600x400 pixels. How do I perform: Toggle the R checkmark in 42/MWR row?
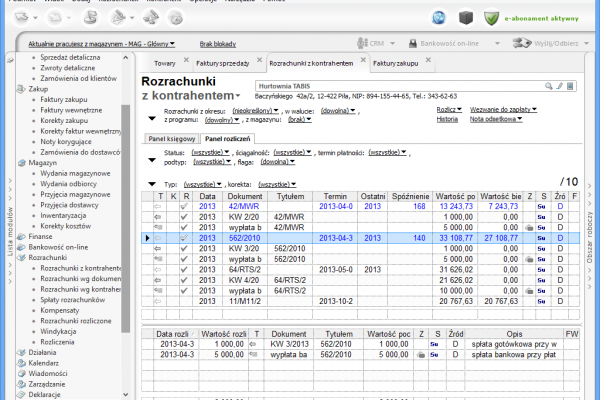point(186,205)
